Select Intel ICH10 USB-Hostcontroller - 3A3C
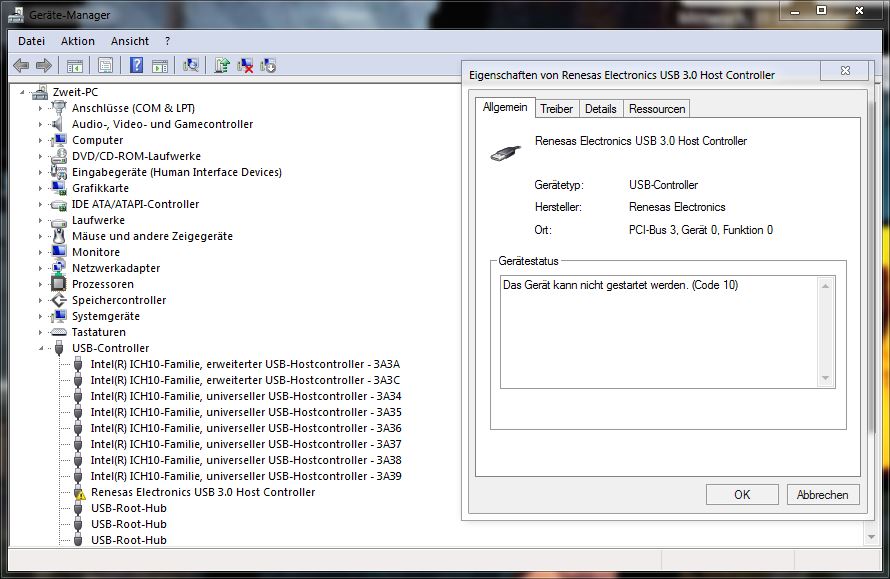 [245, 380]
